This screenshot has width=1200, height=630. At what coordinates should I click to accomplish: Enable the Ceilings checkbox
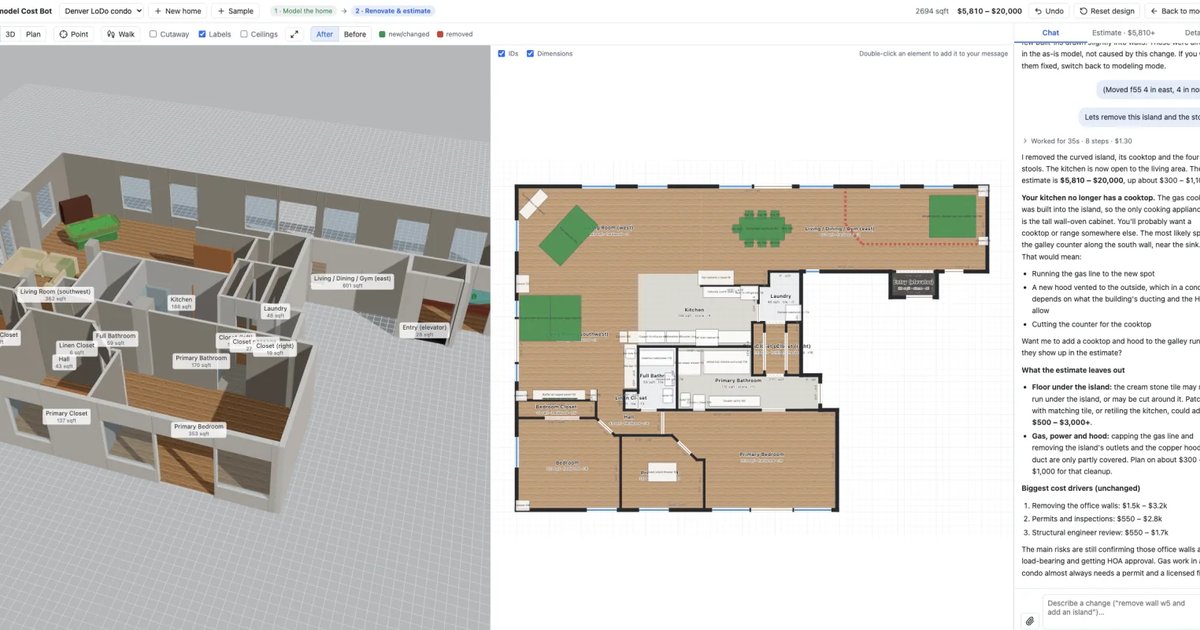[243, 34]
